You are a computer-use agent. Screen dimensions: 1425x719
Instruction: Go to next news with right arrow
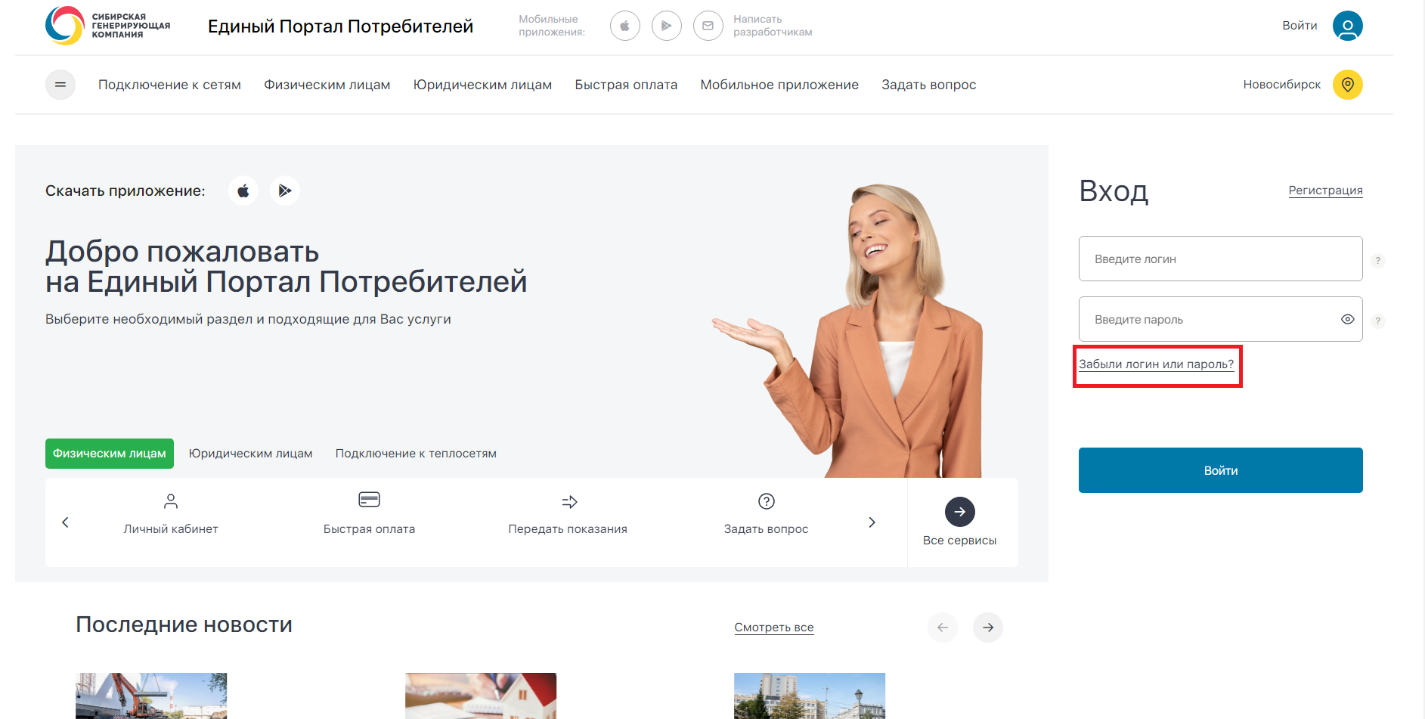pos(987,627)
